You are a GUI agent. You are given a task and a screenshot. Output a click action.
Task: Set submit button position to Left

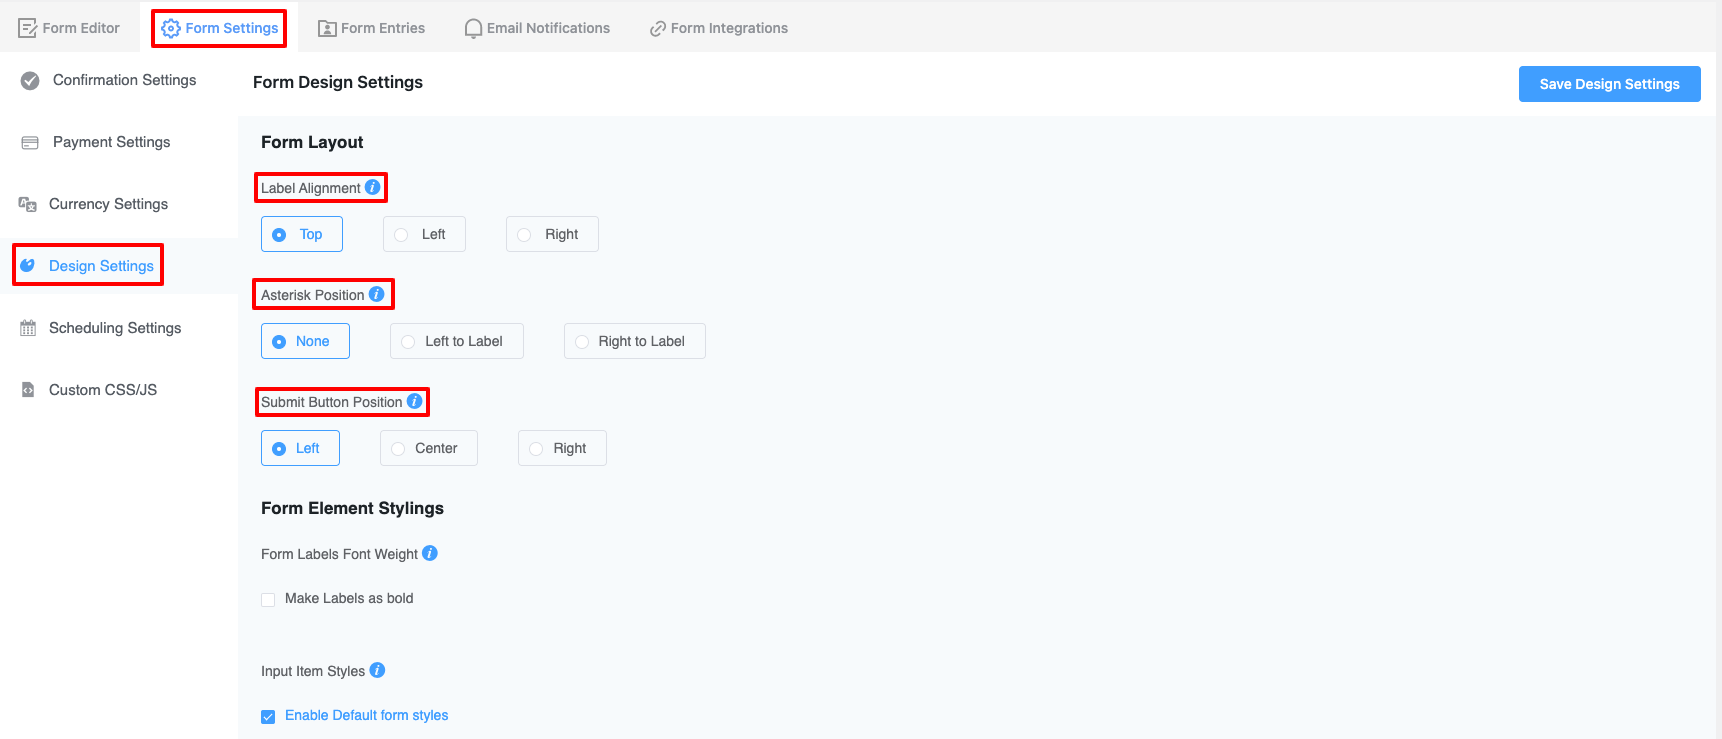(x=300, y=448)
